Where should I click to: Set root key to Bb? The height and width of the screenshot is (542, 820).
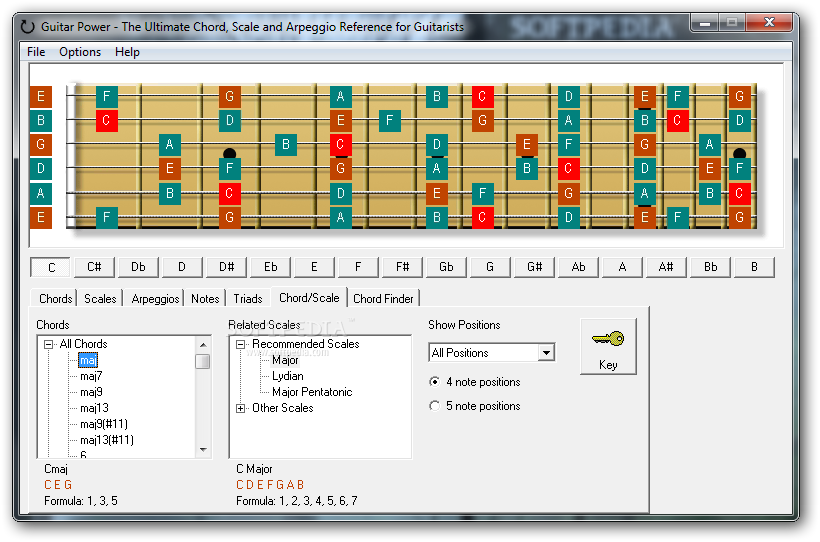click(710, 267)
